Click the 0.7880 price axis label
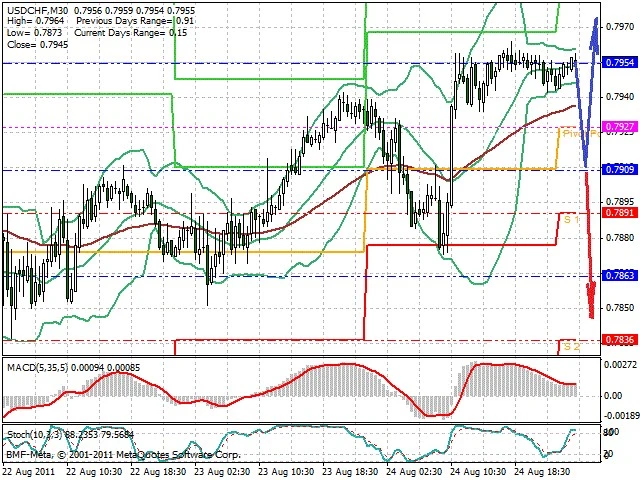Image resolution: width=640 pixels, height=480 pixels. (x=620, y=238)
